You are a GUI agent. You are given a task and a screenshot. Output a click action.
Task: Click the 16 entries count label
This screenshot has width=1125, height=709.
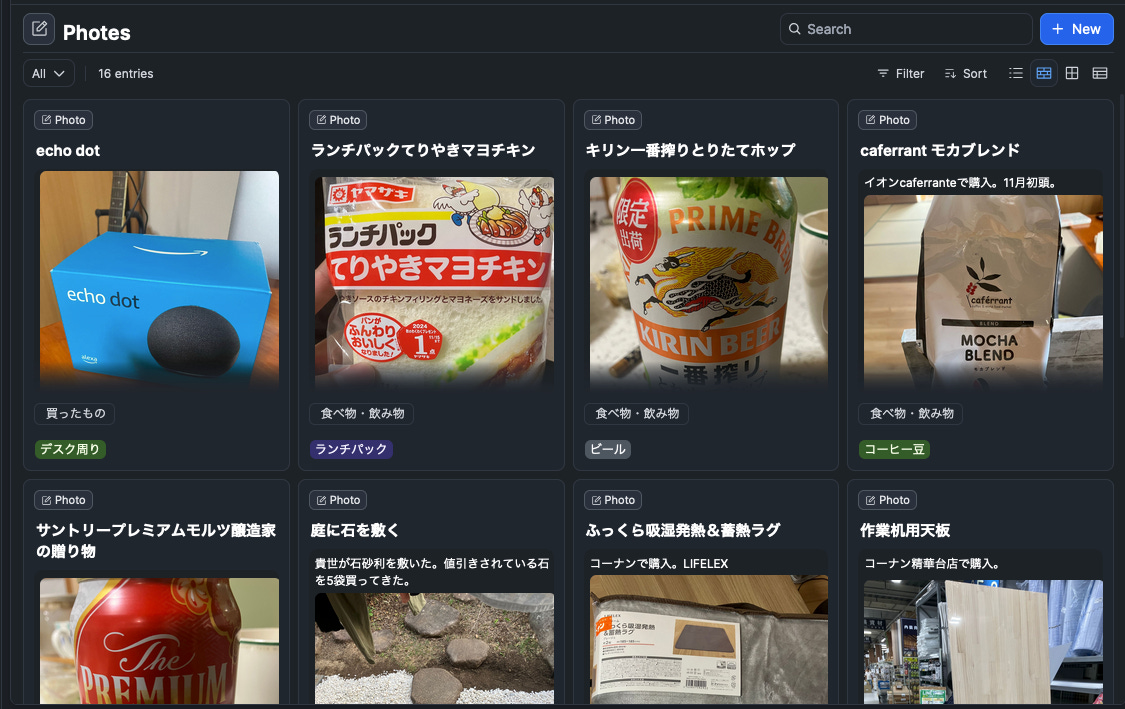coord(126,73)
